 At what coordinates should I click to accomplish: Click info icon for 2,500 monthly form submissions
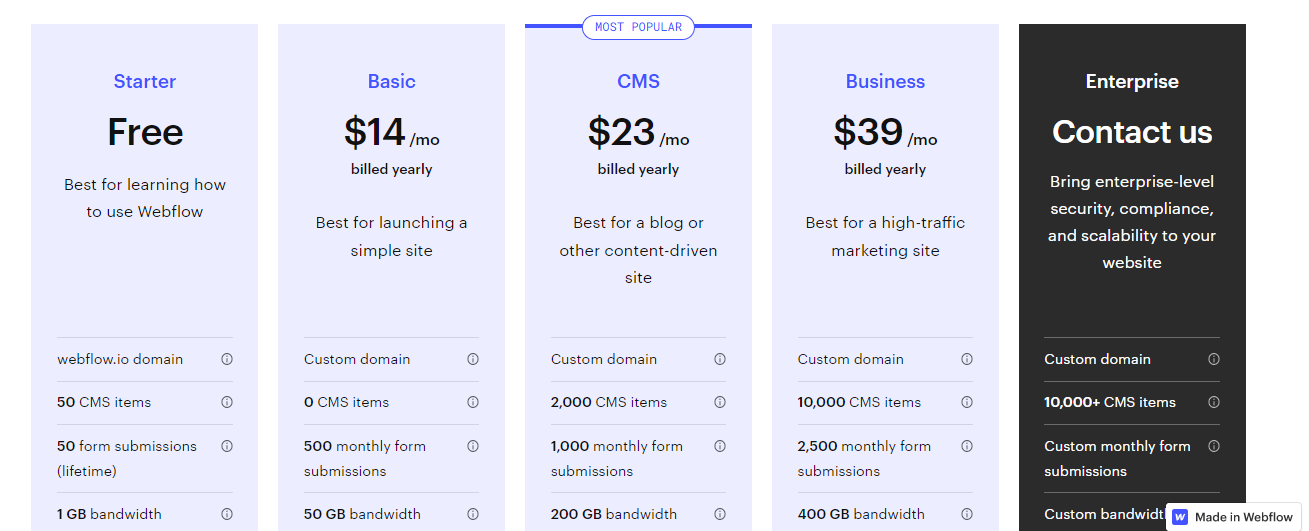(x=967, y=446)
